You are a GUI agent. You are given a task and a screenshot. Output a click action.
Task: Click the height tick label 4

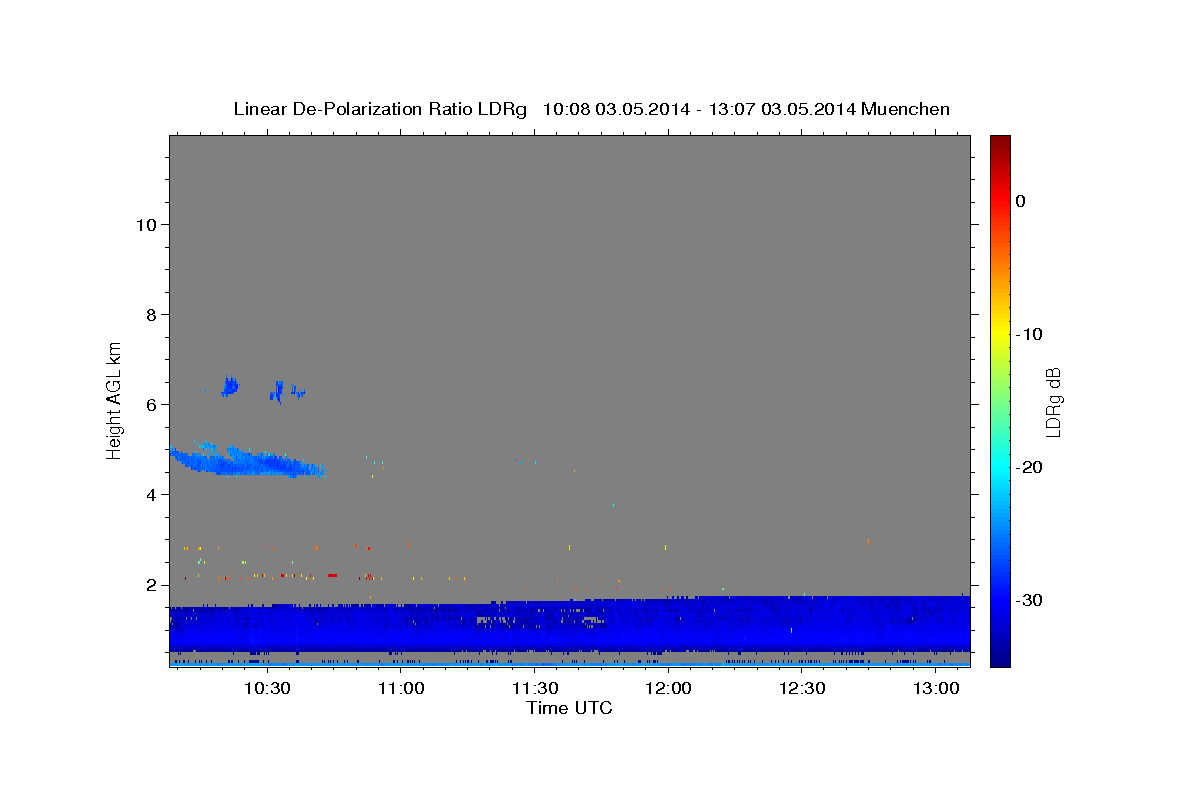(150, 495)
